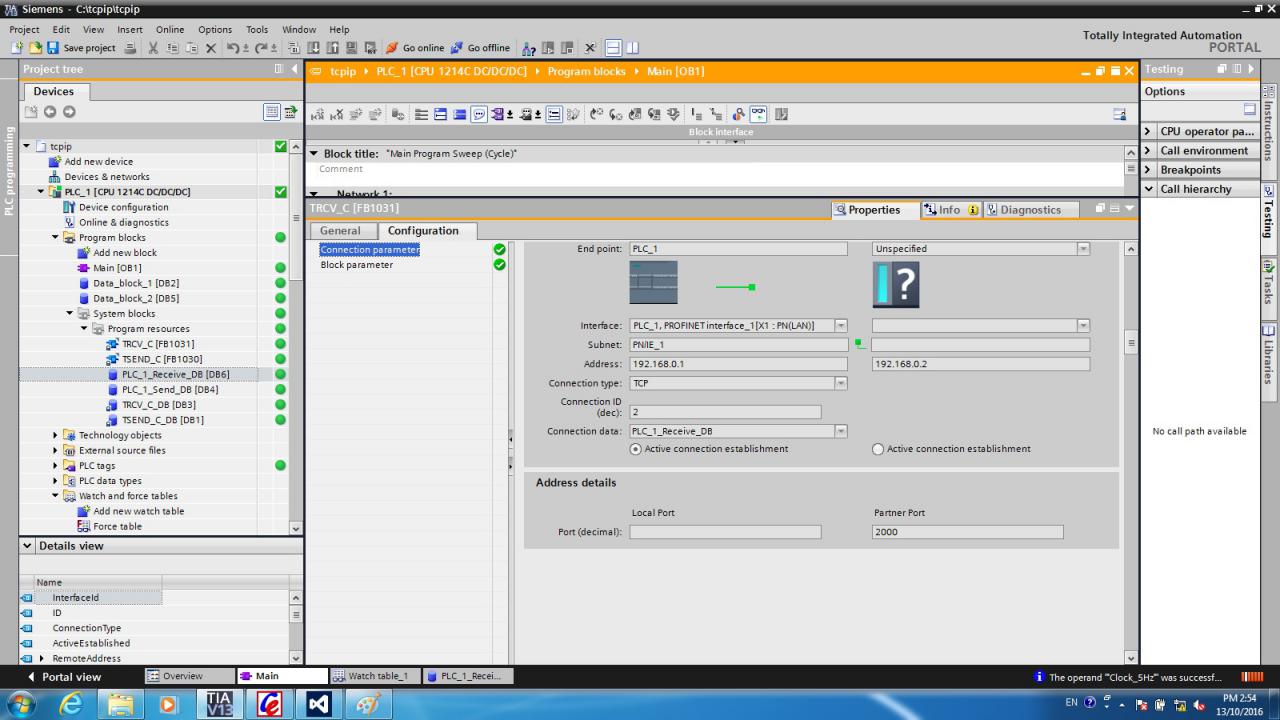This screenshot has width=1280, height=720.
Task: Click the monitoring glasses icon in editor toolbar
Action: 758,114
